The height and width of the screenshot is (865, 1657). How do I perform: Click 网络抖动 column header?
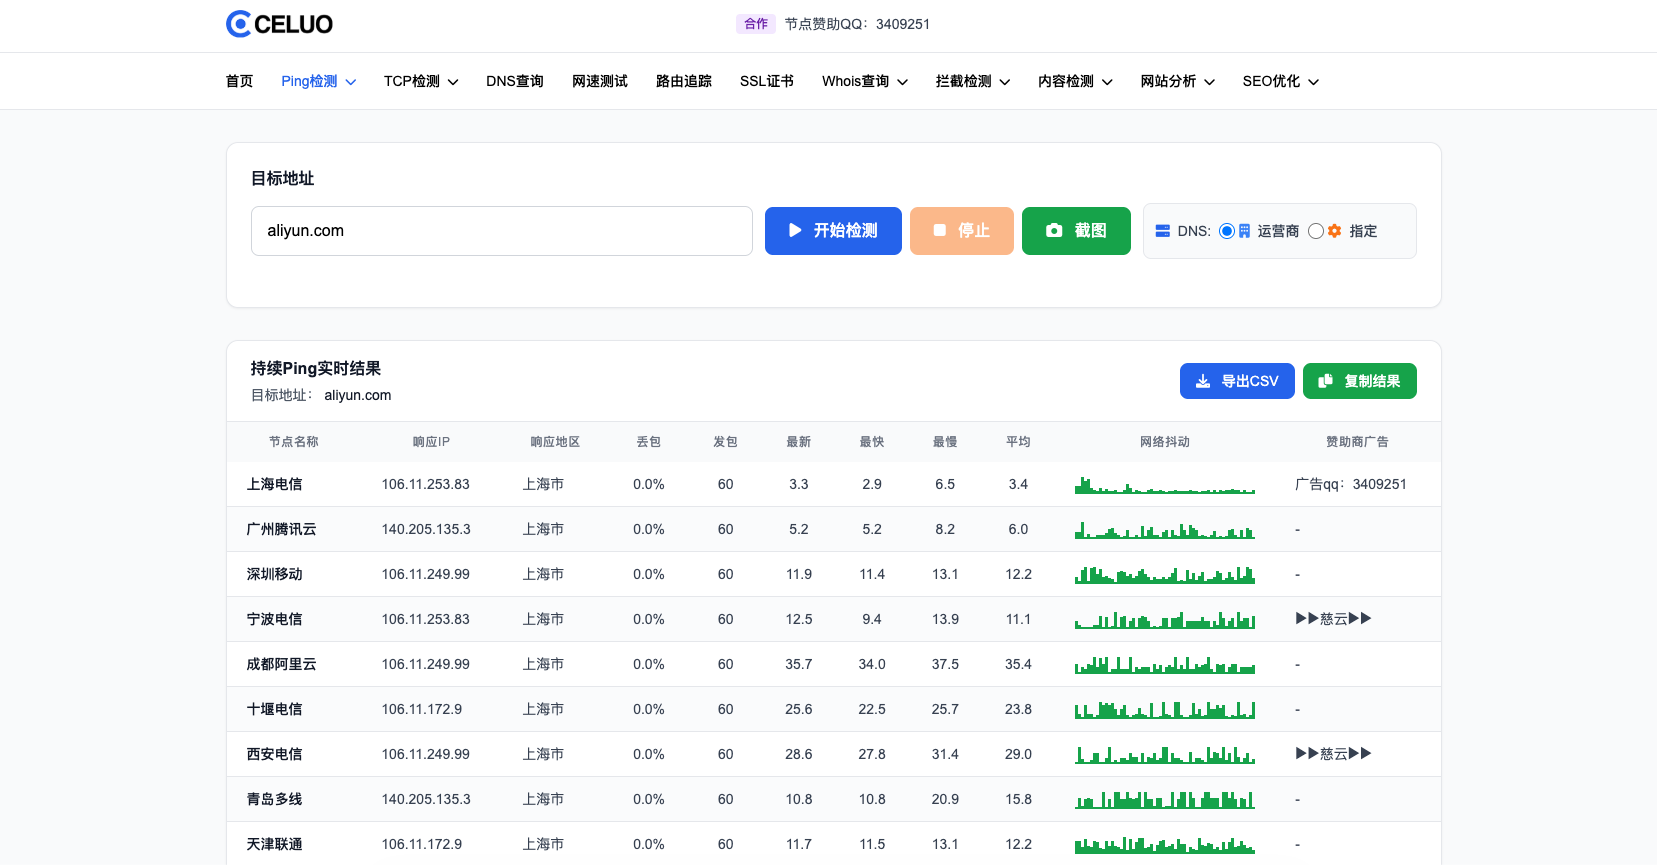pos(1165,442)
